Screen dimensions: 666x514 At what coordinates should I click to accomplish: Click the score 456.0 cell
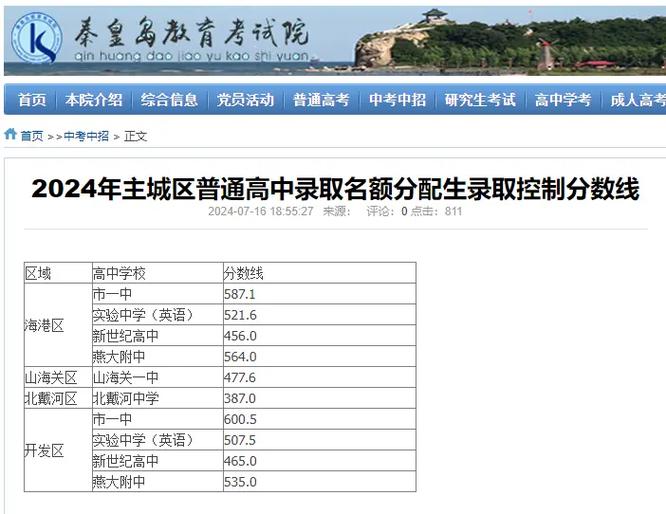point(319,336)
